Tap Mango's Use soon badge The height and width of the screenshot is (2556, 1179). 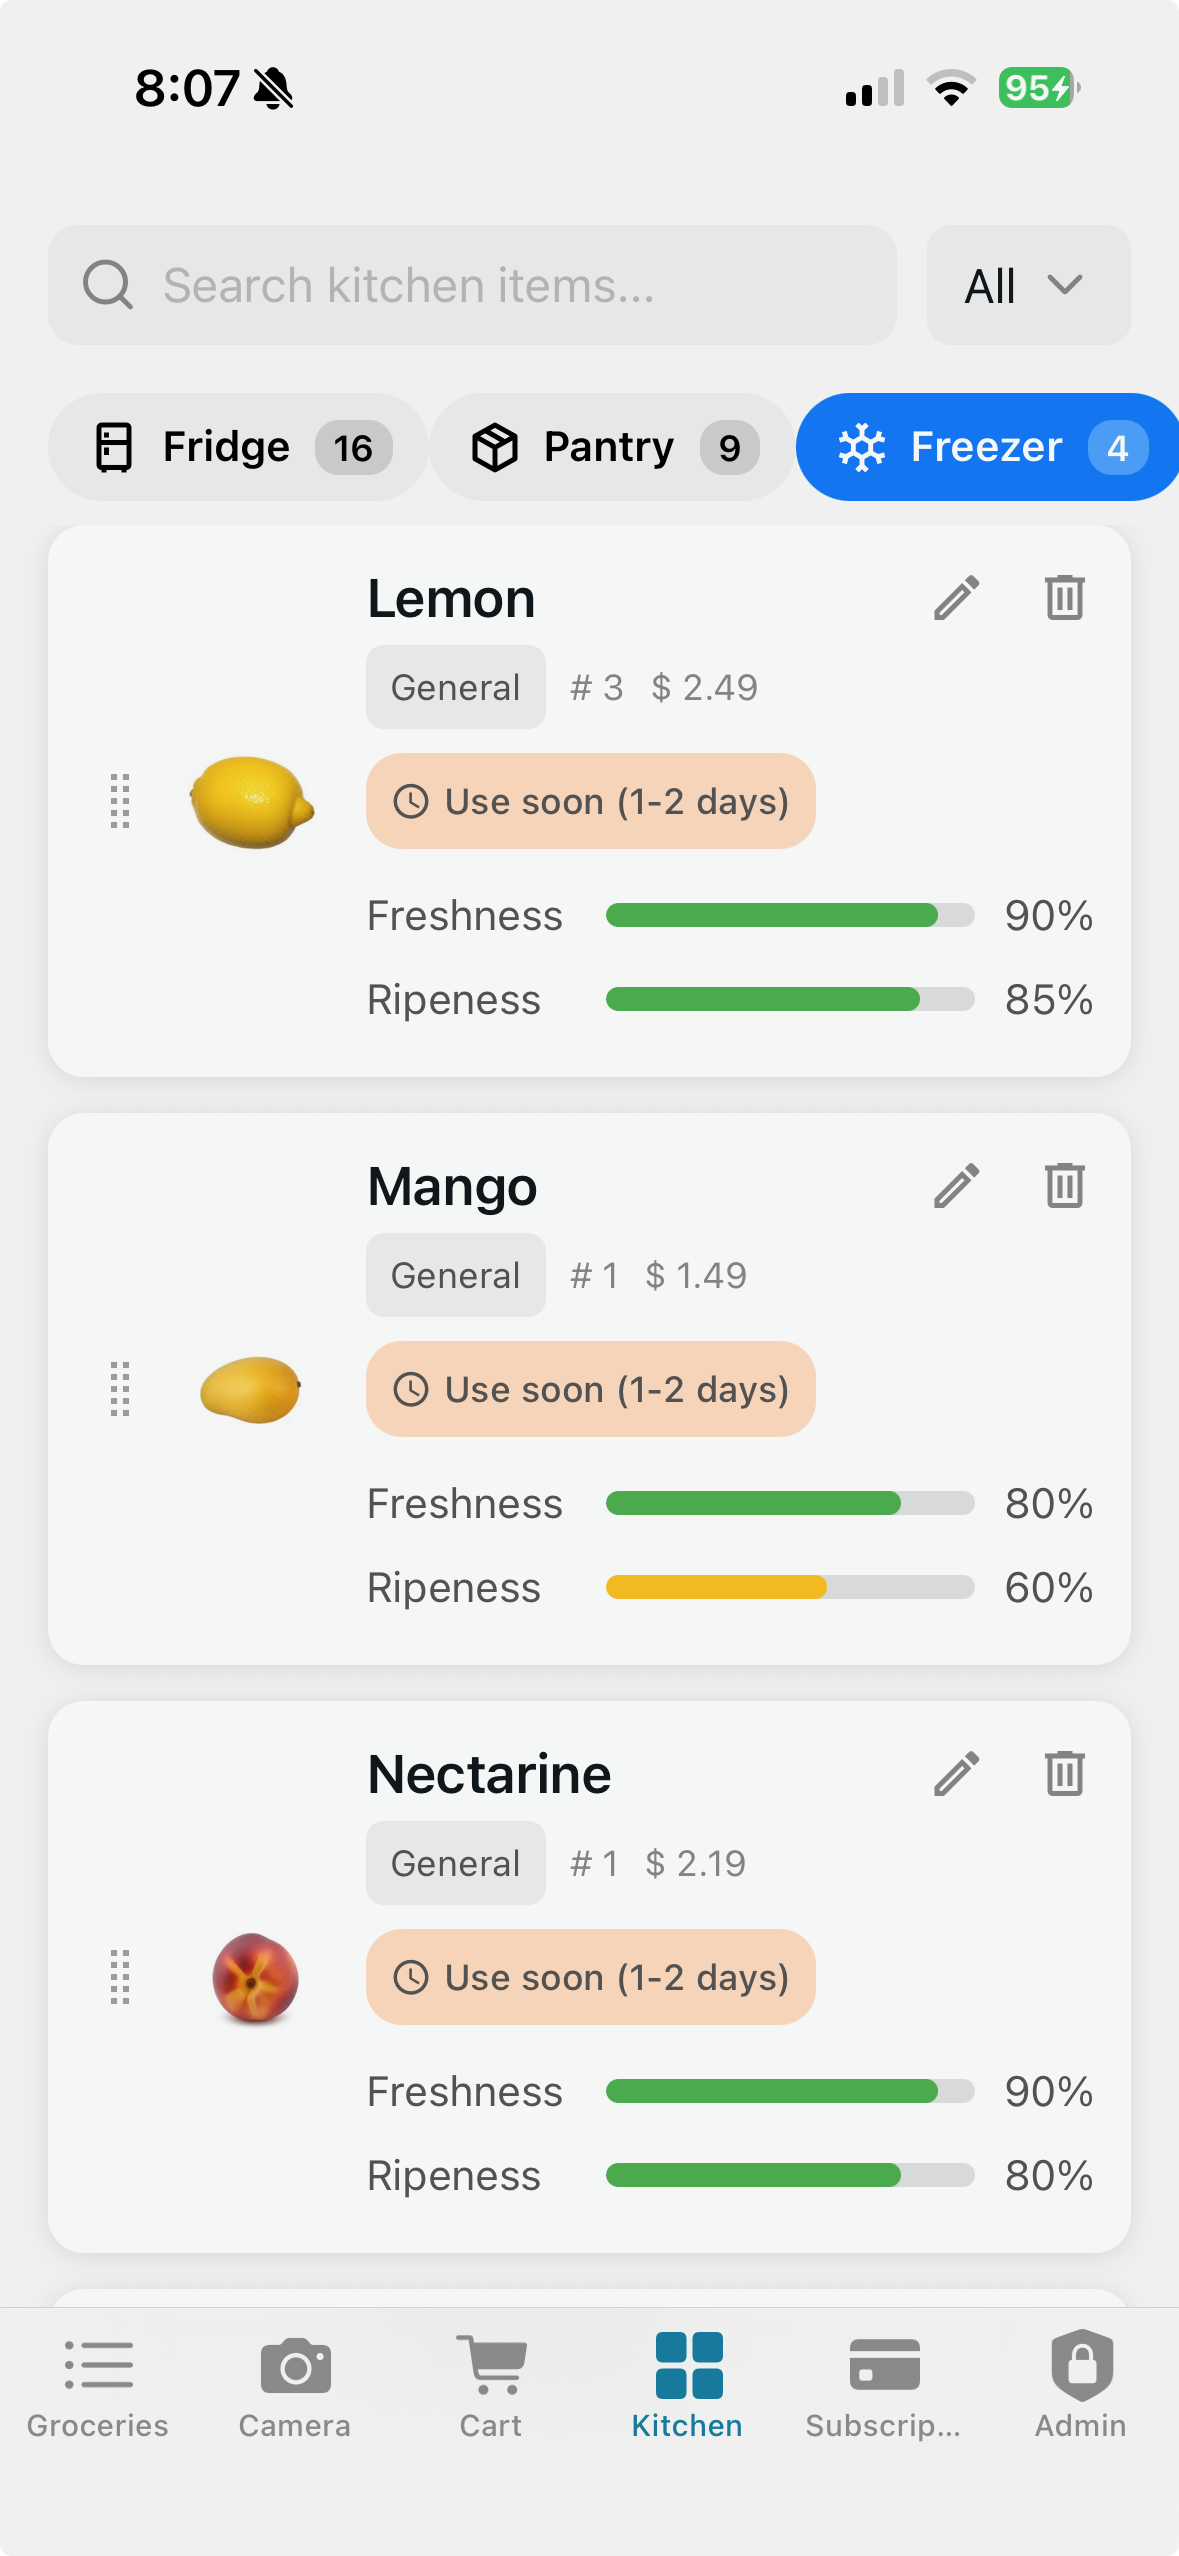[590, 1389]
